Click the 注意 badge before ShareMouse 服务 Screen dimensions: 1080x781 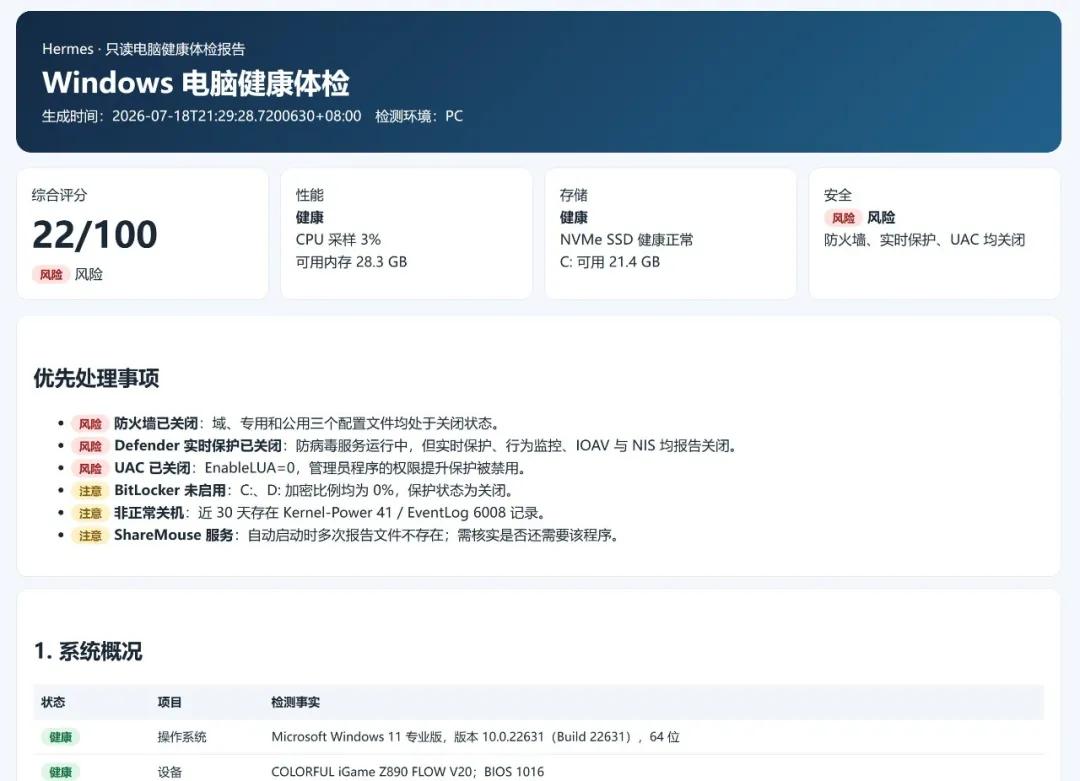[90, 536]
